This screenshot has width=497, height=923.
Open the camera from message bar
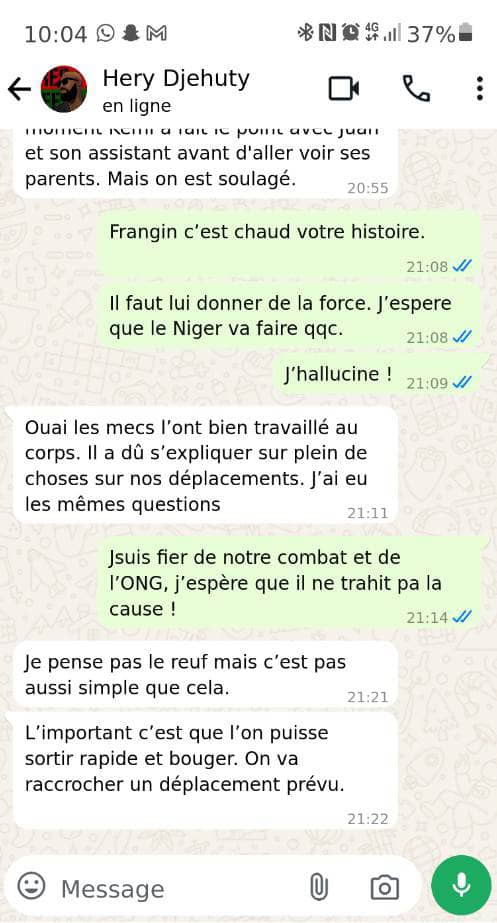[x=385, y=887]
